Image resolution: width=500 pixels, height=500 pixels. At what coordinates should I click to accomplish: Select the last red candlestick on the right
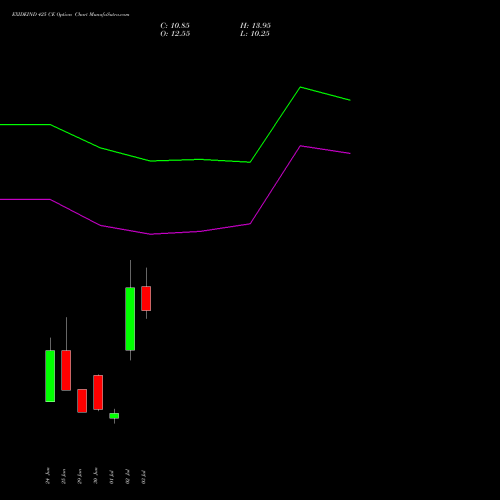[146, 298]
